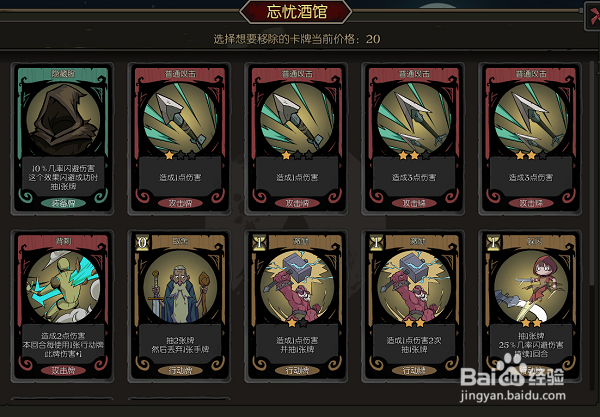Viewport: 600px width, 417px height.
Task: Click the green 装备牌 label on cloak card
Action: click(63, 203)
